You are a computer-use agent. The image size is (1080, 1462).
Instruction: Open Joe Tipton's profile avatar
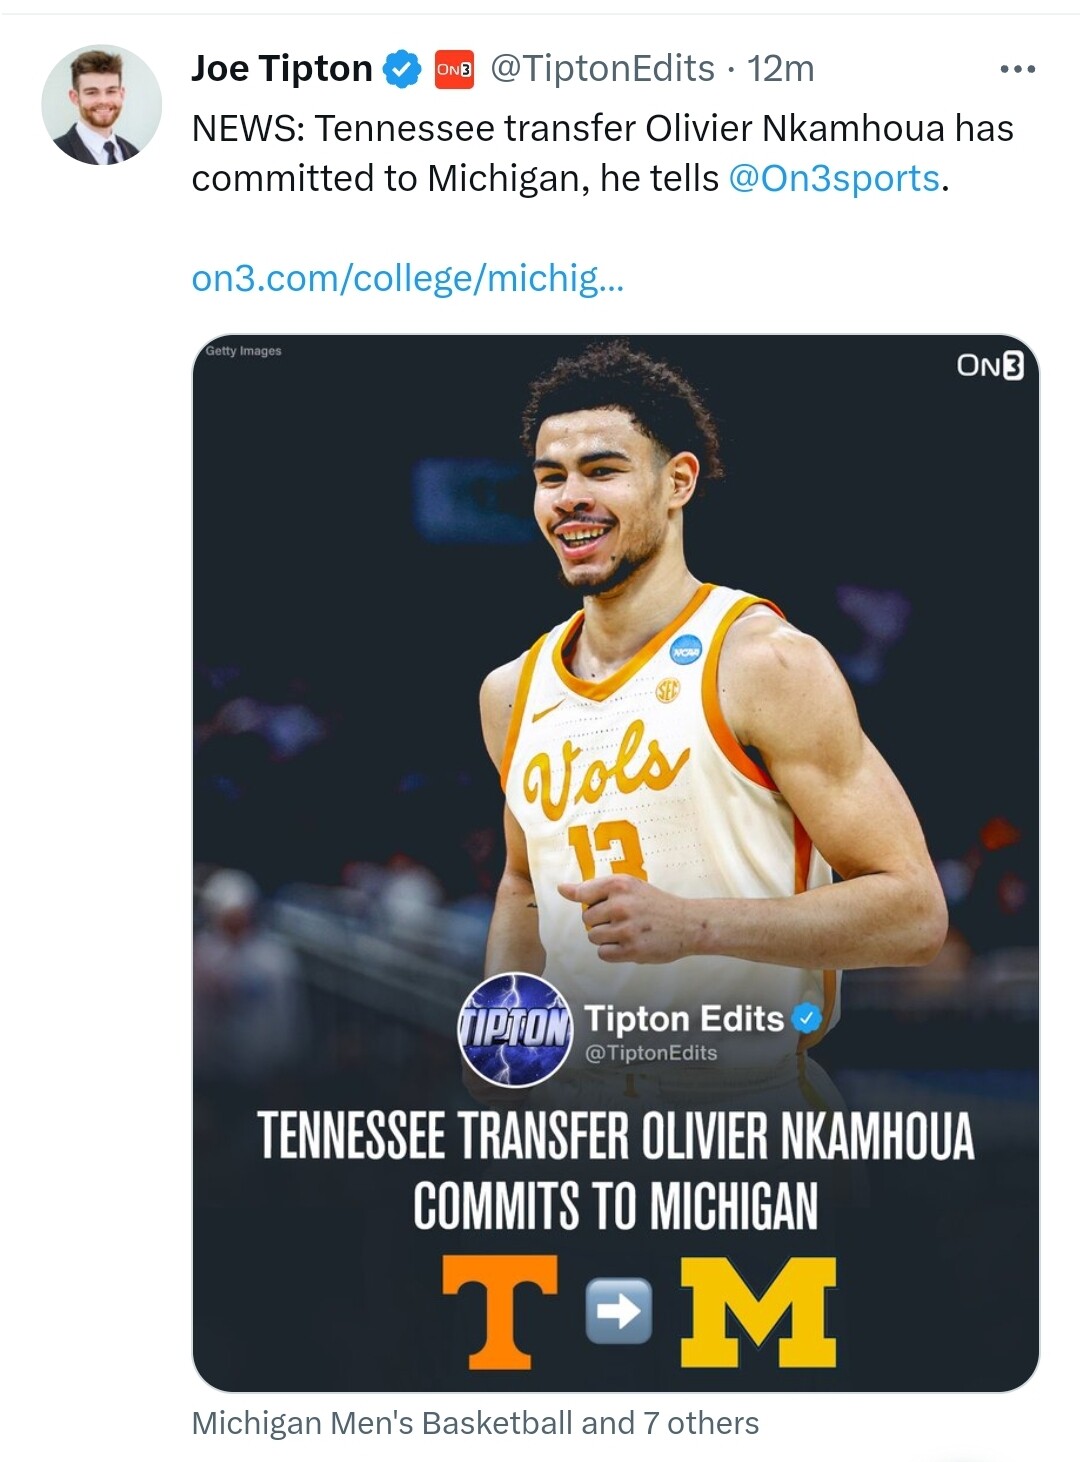101,105
